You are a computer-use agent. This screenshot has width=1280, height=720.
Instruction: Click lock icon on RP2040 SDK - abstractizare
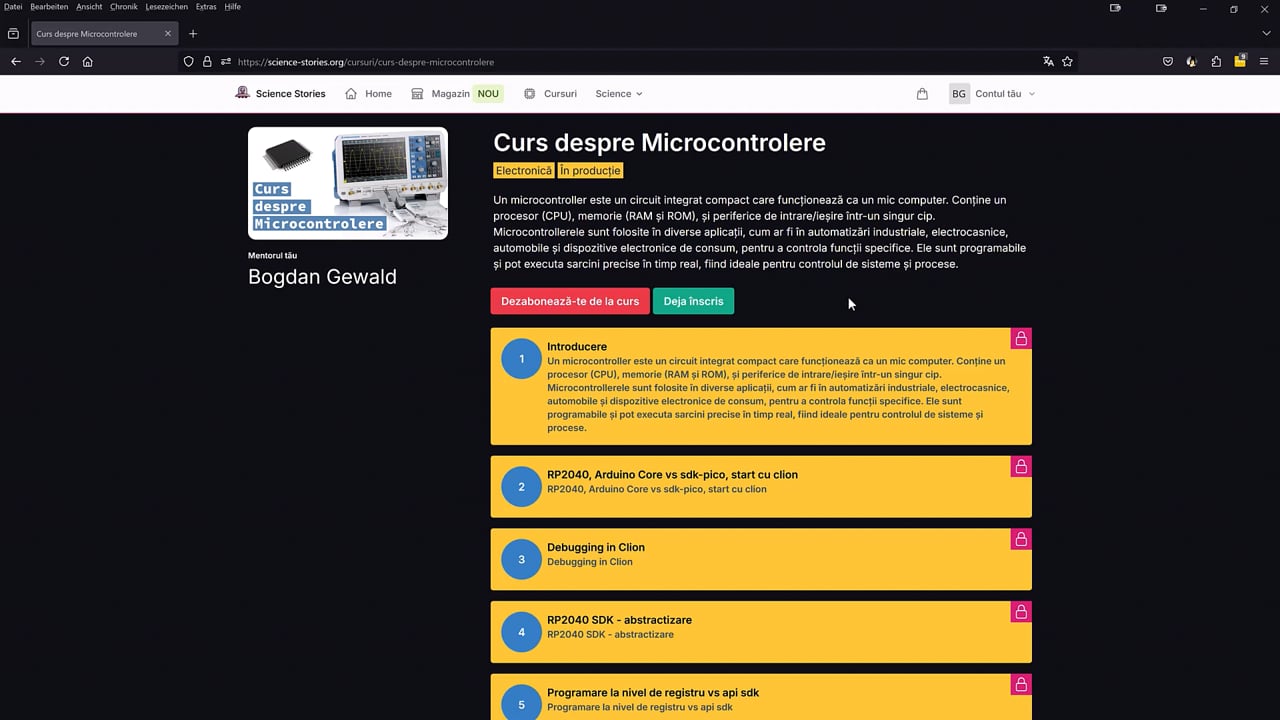(x=1021, y=612)
